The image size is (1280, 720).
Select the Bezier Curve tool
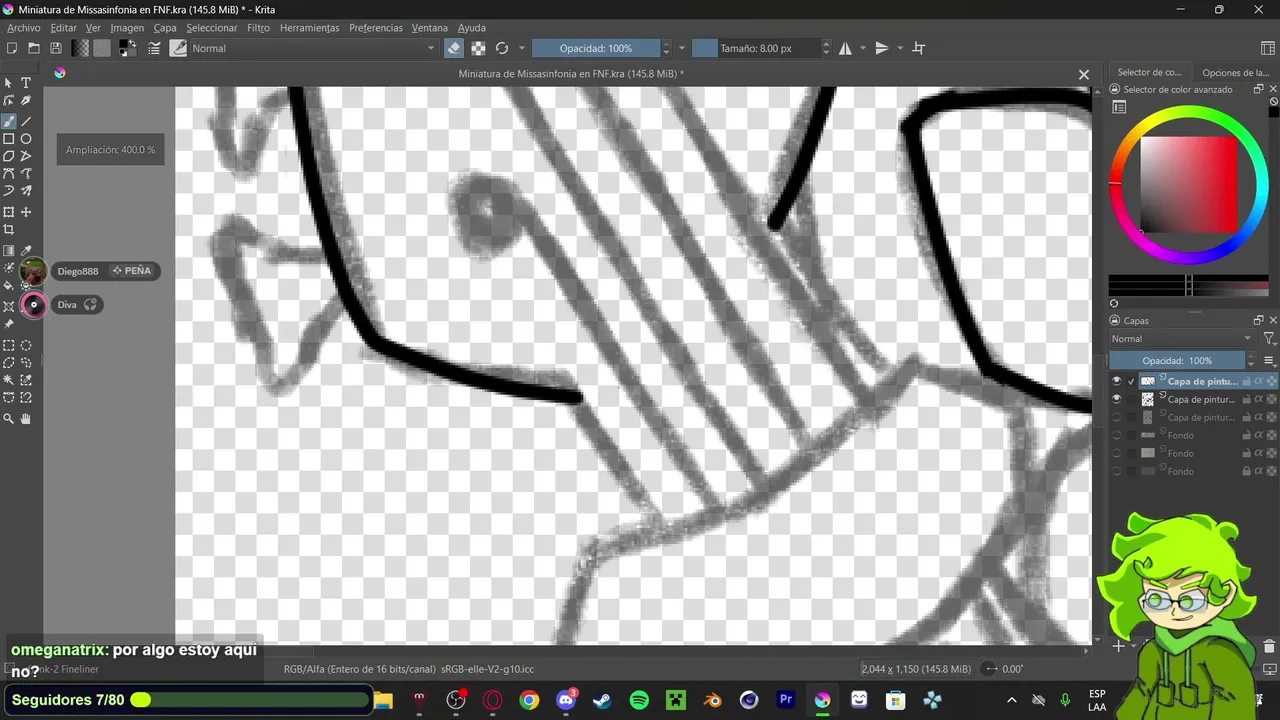point(9,173)
